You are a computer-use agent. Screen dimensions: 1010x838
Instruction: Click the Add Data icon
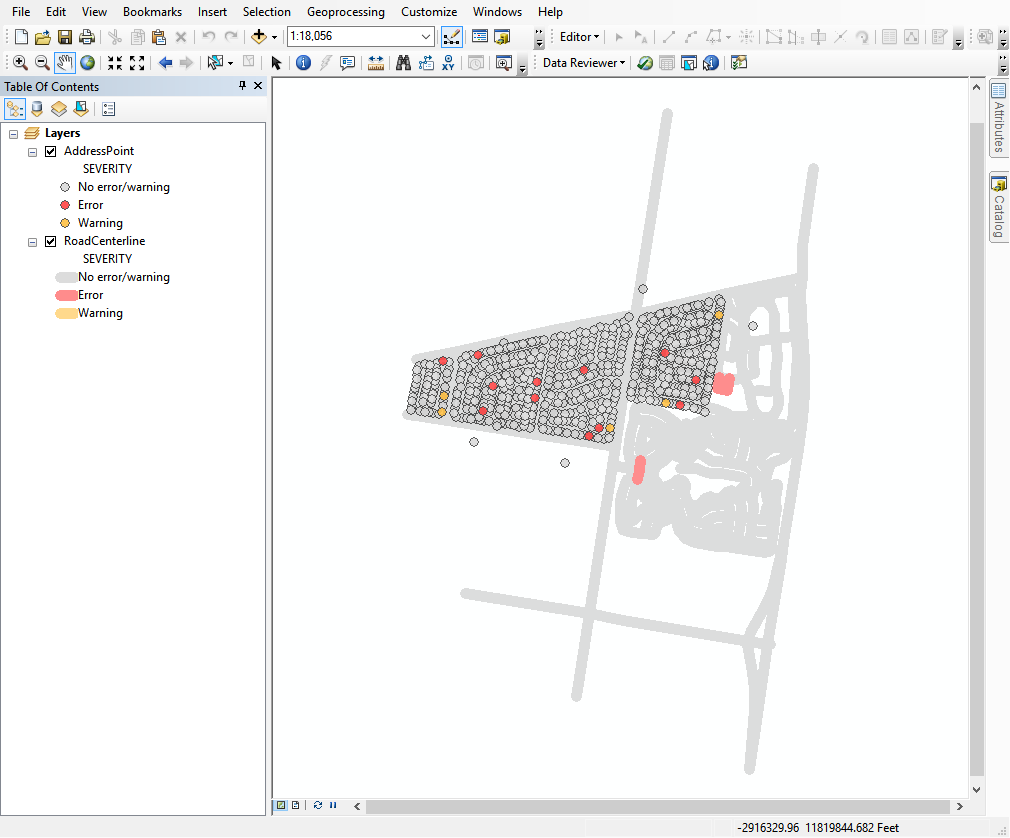pos(260,37)
